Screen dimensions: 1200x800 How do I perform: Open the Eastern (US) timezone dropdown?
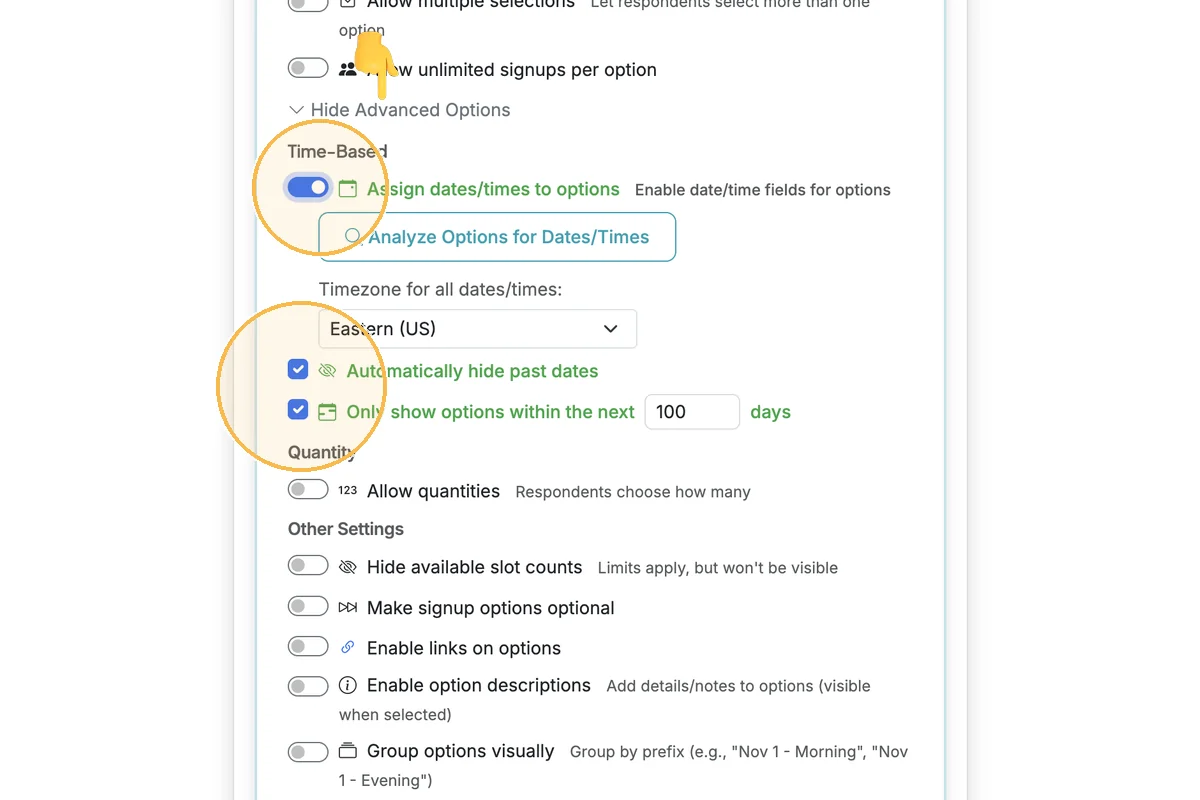477,329
